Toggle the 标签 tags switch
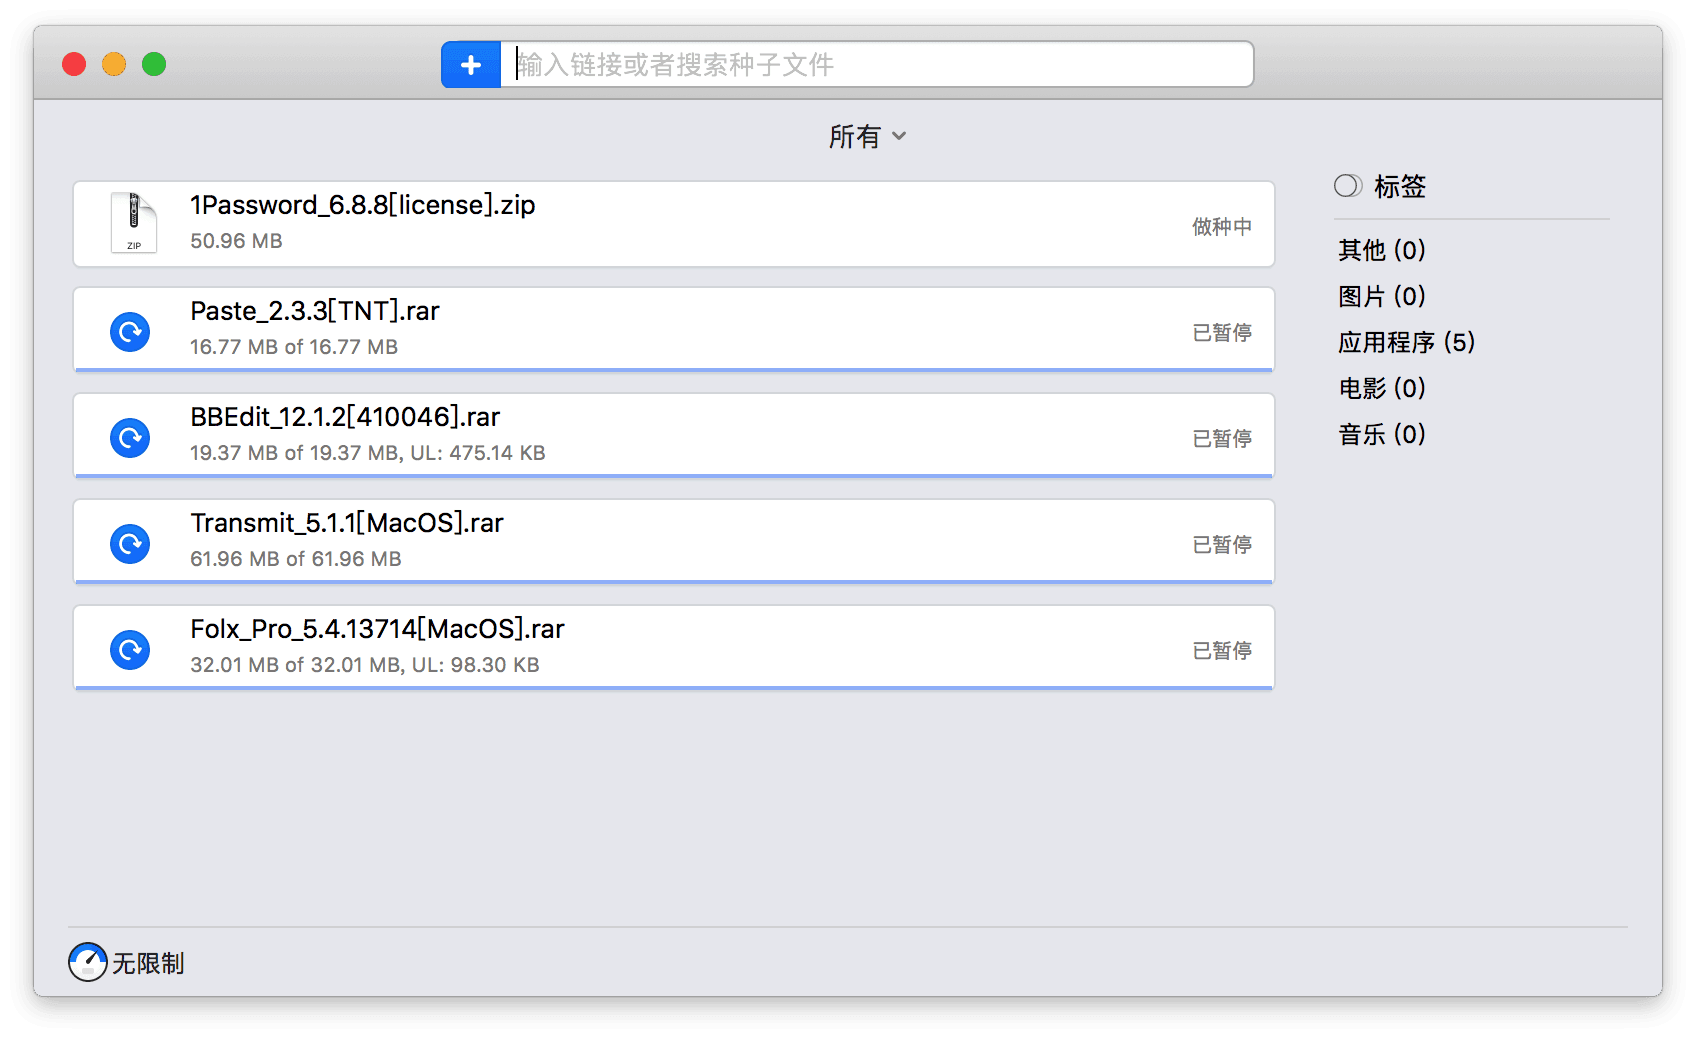 click(1348, 186)
